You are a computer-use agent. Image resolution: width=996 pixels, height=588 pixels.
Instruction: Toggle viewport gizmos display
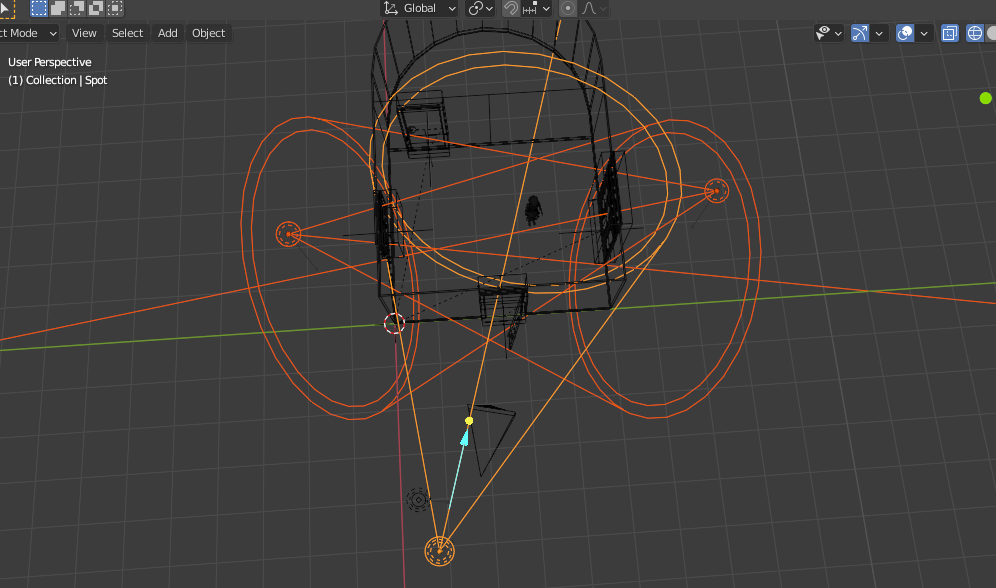pos(859,33)
